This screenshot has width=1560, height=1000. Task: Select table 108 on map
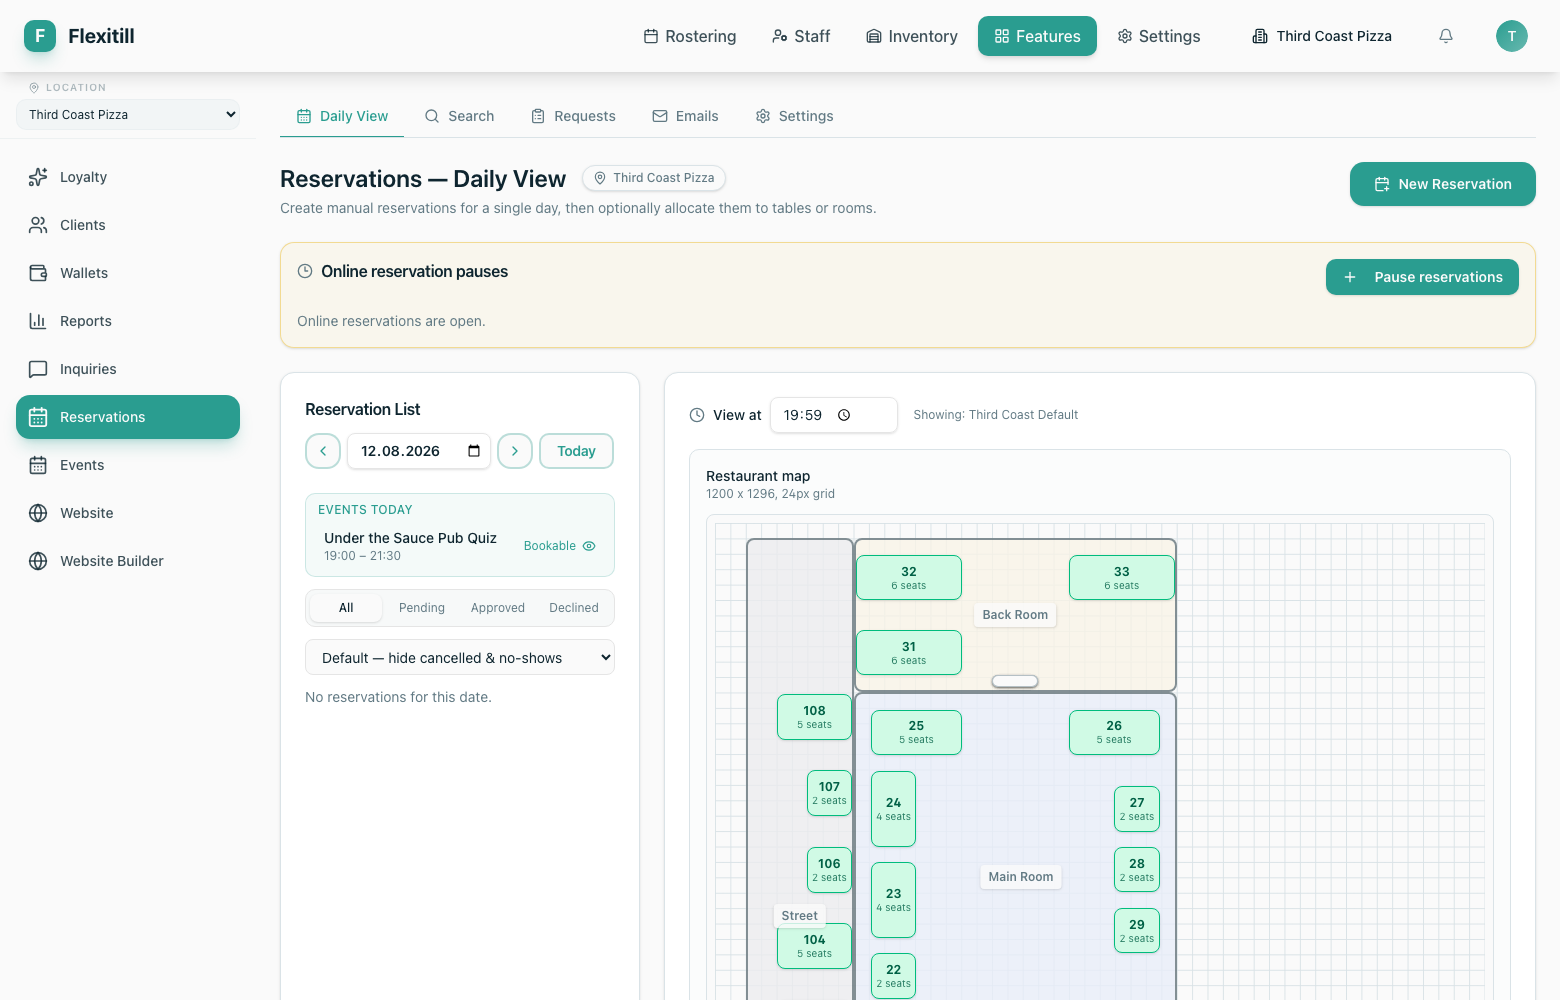814,717
